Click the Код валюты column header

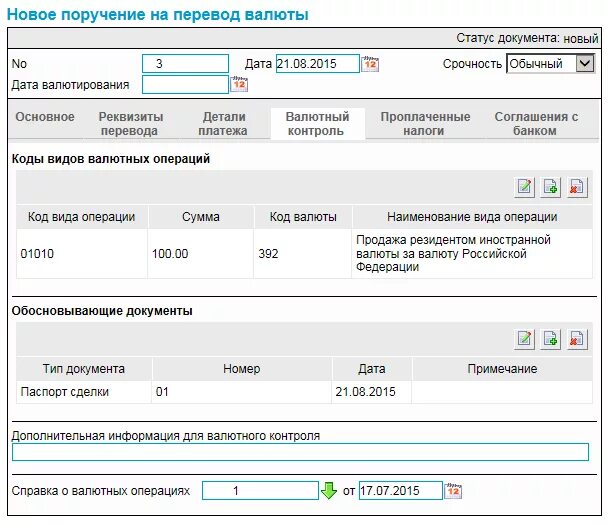(303, 217)
